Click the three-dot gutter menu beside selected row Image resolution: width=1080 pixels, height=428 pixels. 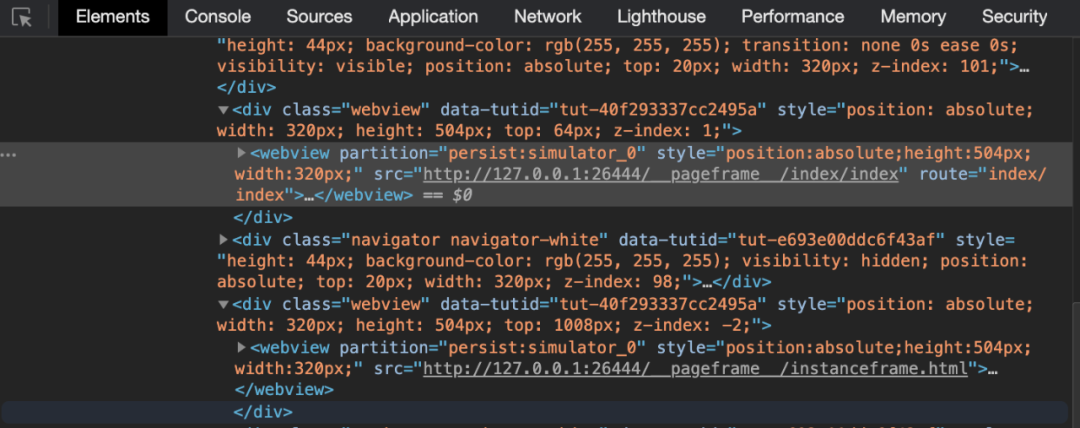(9, 156)
